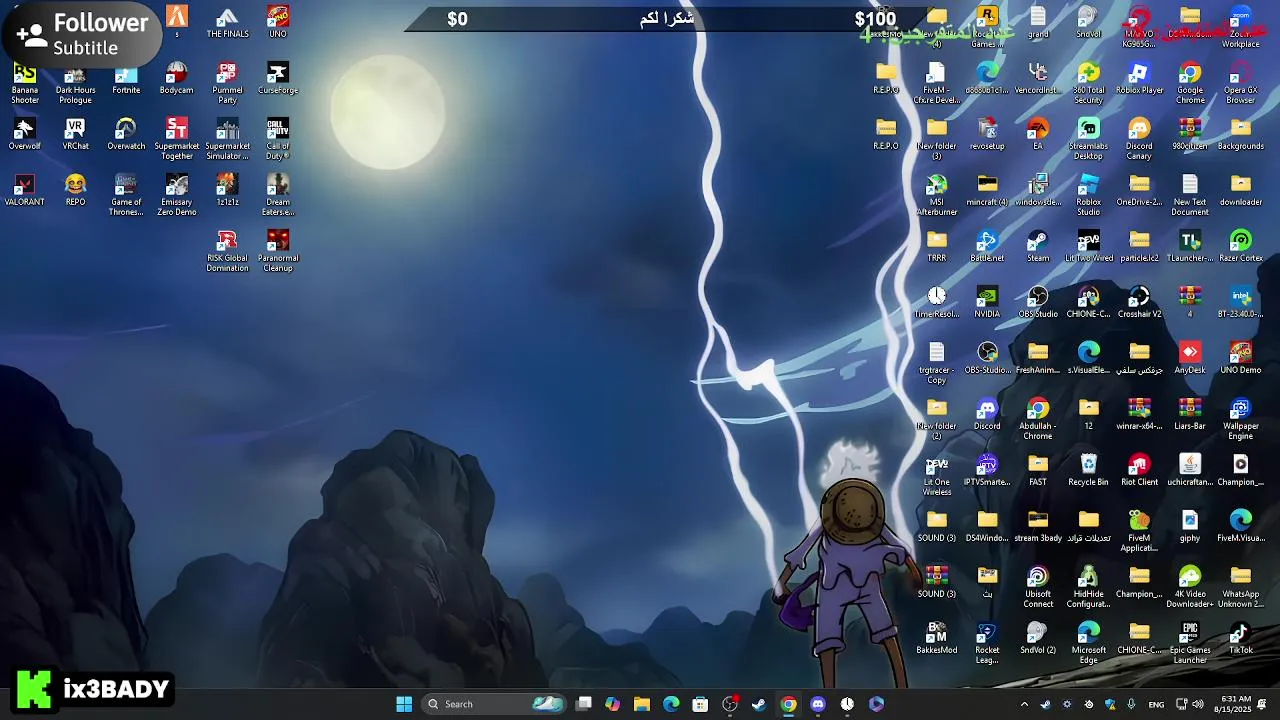Click the taskbar Search box

[494, 704]
